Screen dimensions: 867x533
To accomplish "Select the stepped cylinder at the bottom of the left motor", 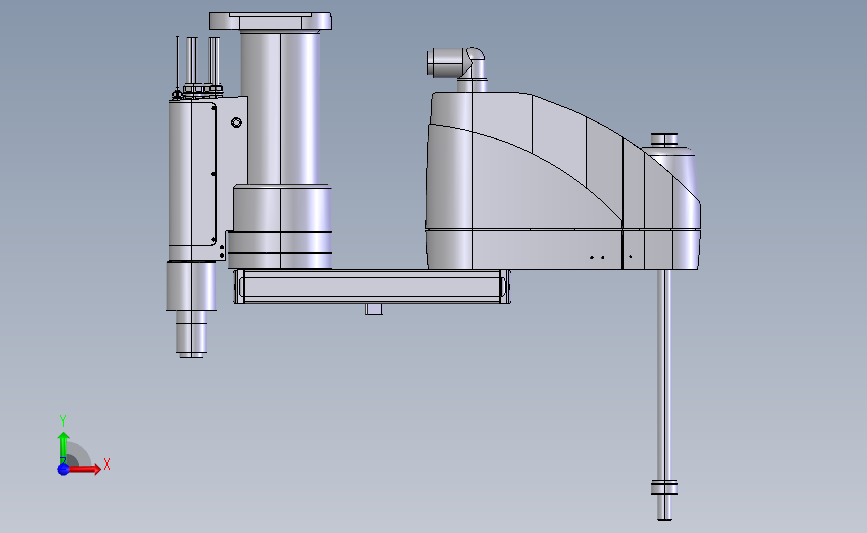I will (191, 333).
